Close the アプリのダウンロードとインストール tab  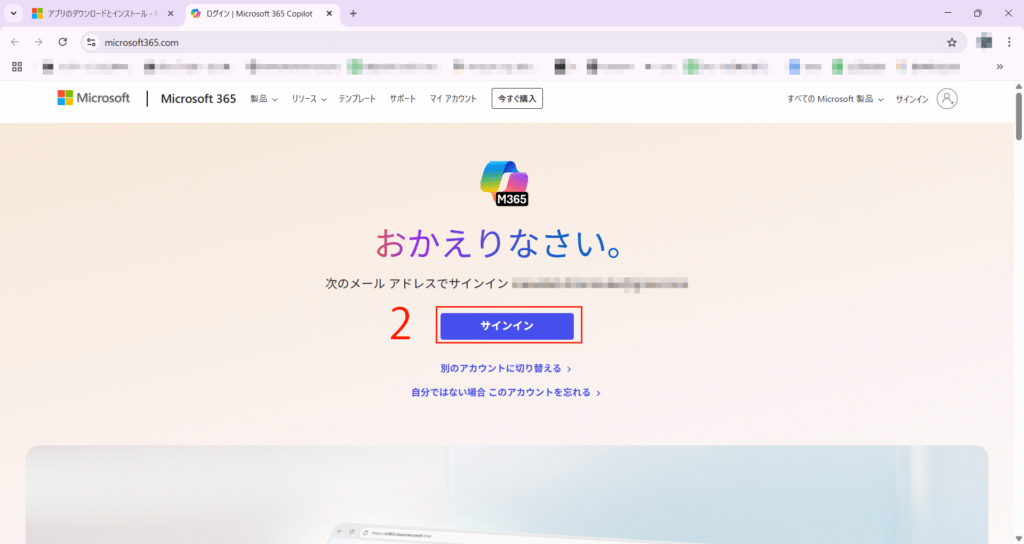tap(170, 13)
